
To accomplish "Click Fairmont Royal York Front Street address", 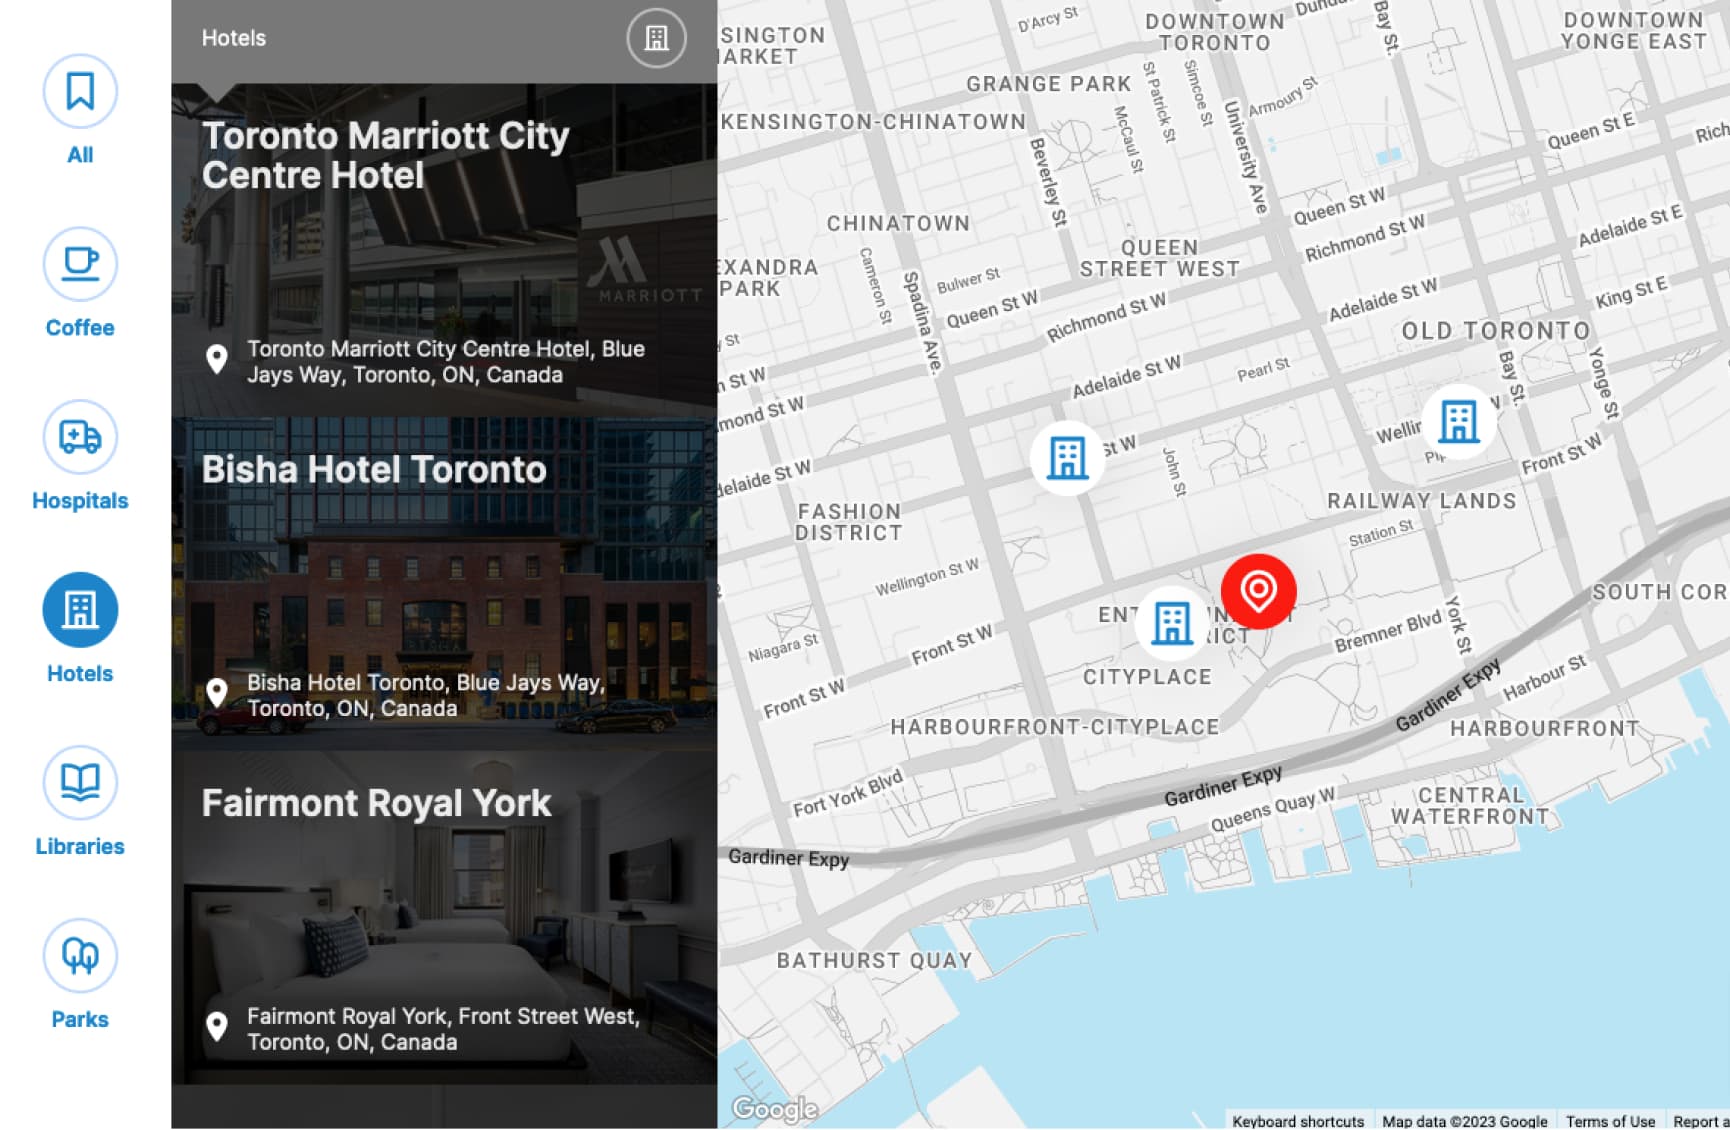I will (x=443, y=1029).
